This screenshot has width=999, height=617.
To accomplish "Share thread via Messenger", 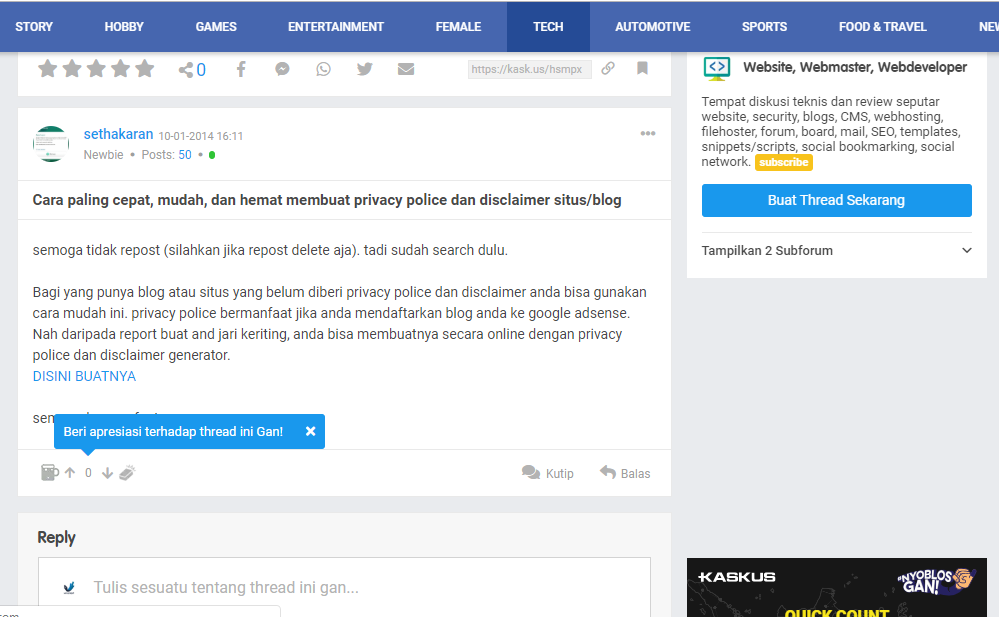I will (282, 69).
